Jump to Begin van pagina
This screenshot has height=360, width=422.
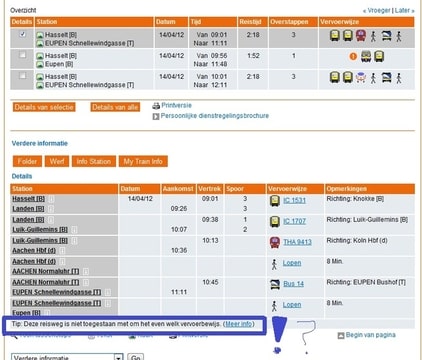(371, 335)
